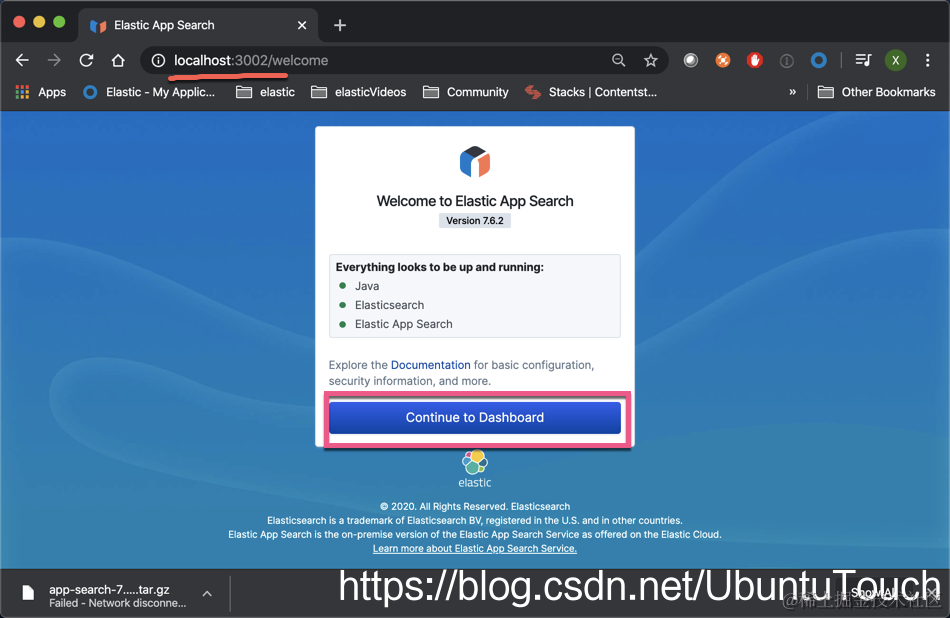Open the Elastic - My Applic... bookmark
Screen dimensions: 950x618
149,92
